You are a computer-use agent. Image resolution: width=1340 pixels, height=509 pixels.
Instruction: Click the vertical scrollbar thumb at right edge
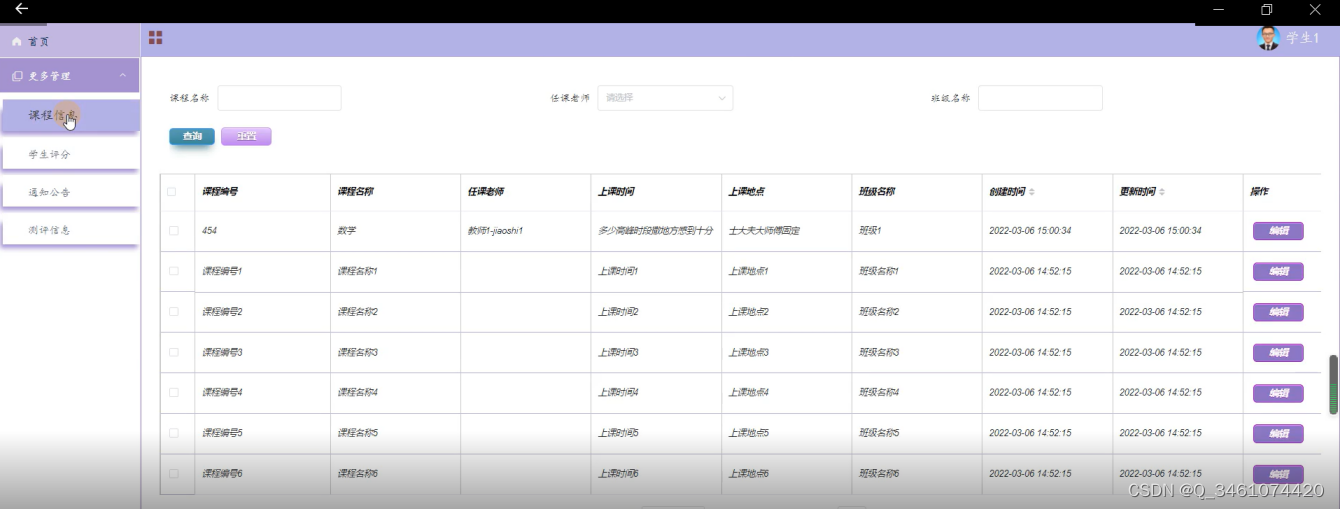point(1333,385)
